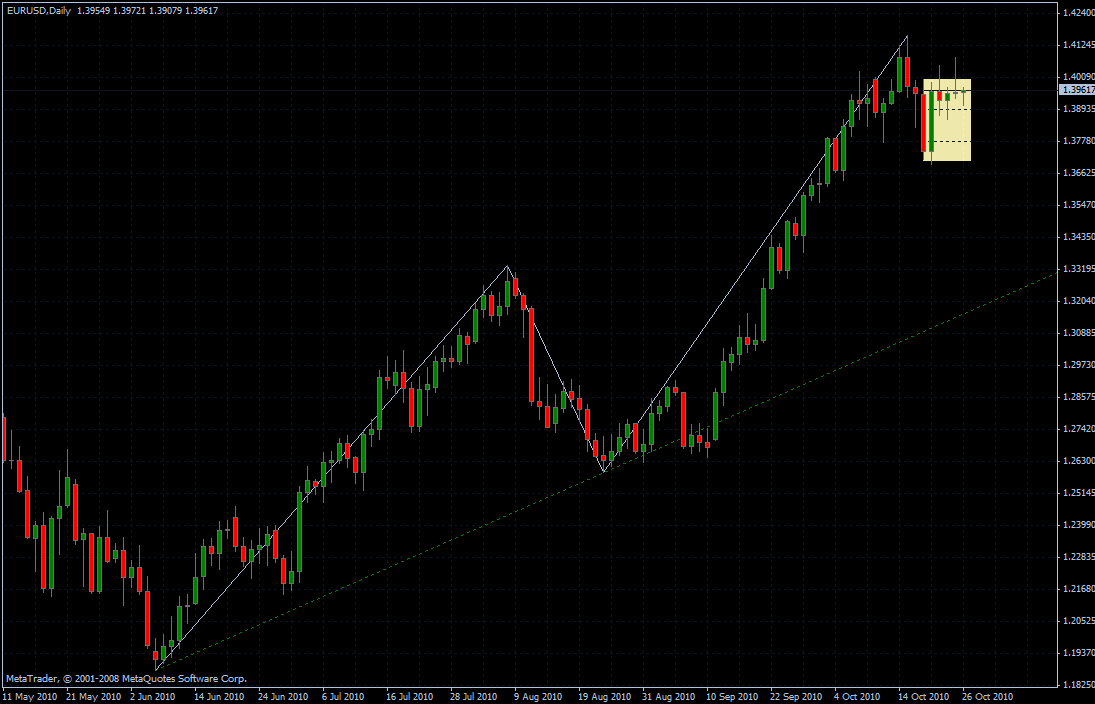
Task: Click the 14 Oct 2010 date label
Action: (x=923, y=697)
